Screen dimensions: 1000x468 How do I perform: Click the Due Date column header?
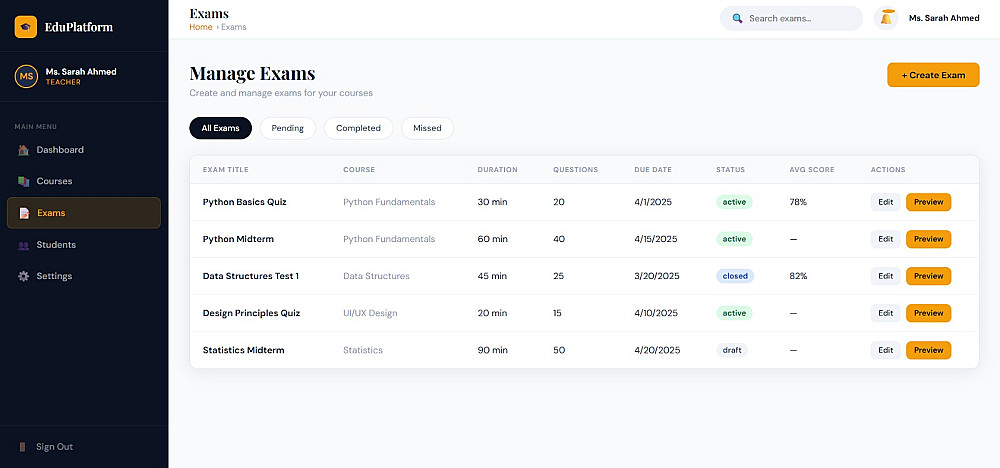pos(653,170)
